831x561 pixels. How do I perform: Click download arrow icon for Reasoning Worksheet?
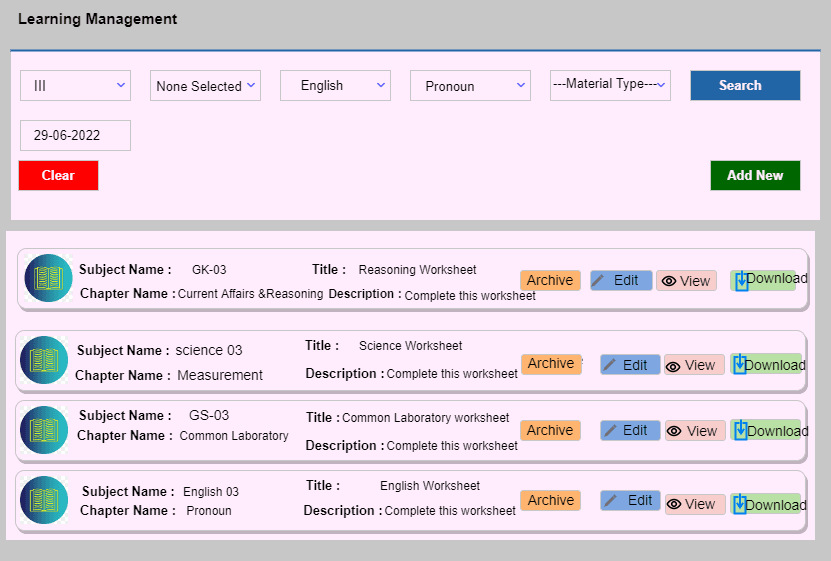[741, 280]
